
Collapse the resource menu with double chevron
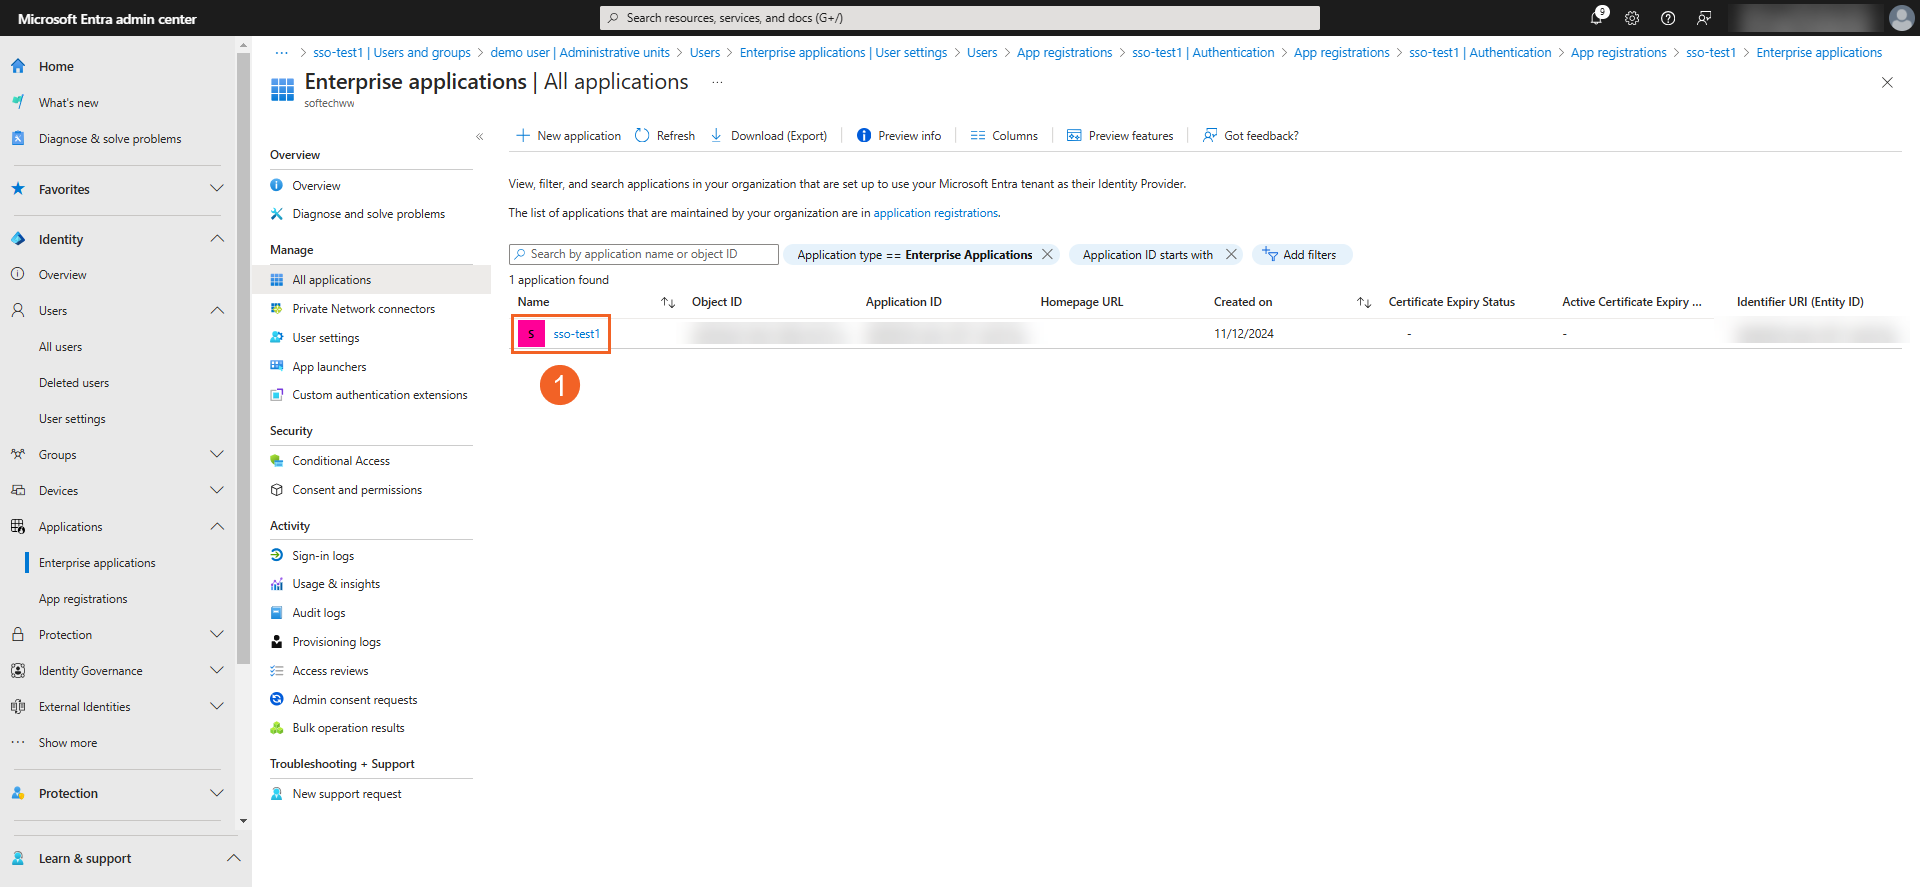click(x=480, y=136)
